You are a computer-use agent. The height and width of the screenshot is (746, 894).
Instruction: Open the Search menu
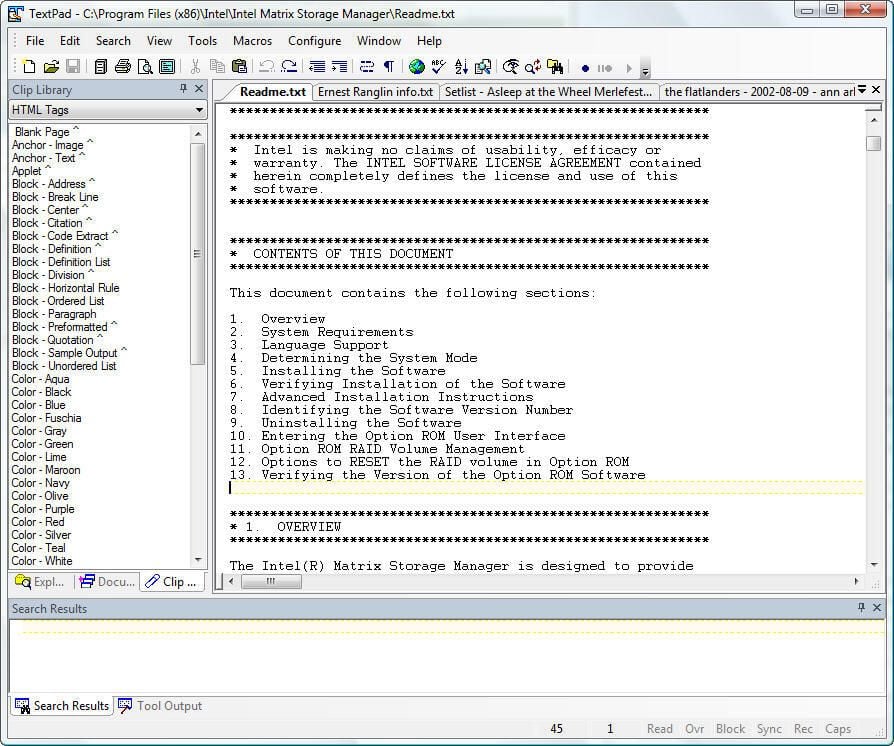pyautogui.click(x=113, y=41)
